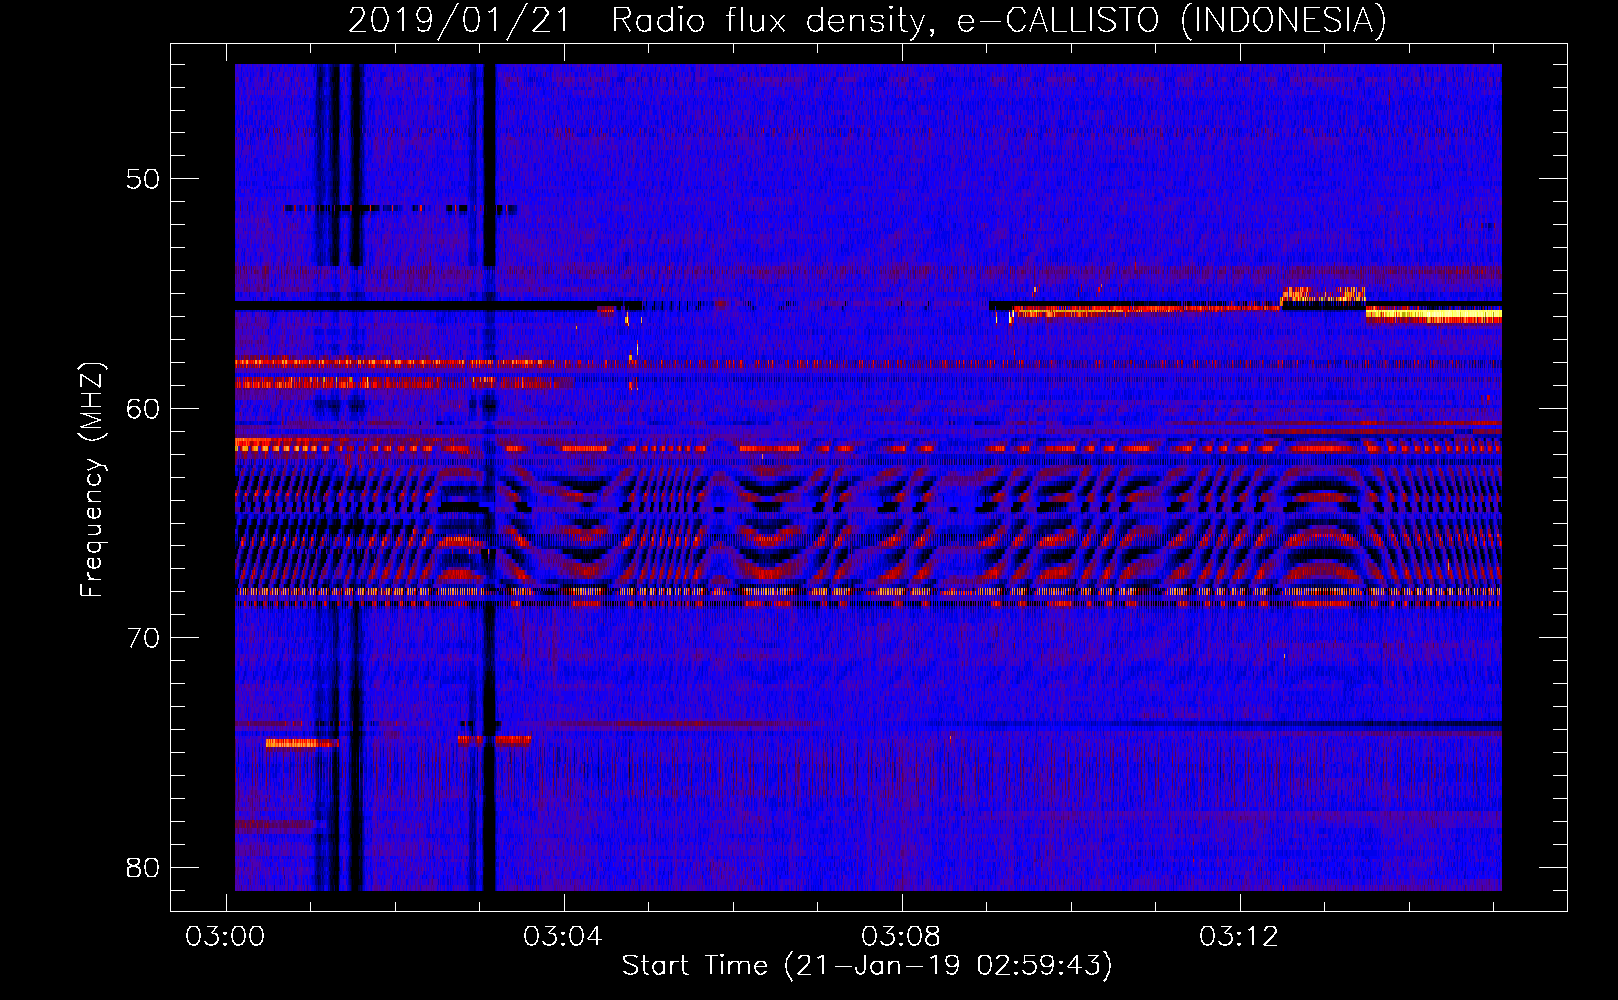Click the 'Frequency (MHZ)' y-axis label
This screenshot has height=1000, width=1618.
(x=92, y=479)
